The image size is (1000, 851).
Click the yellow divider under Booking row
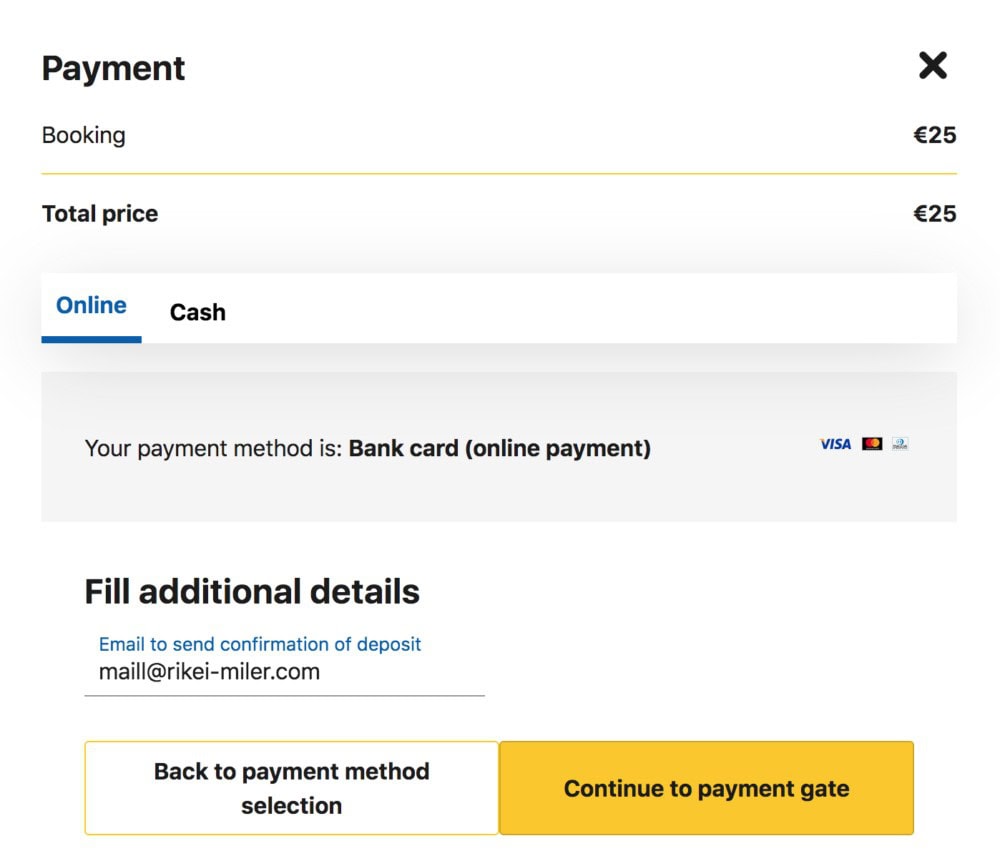499,174
